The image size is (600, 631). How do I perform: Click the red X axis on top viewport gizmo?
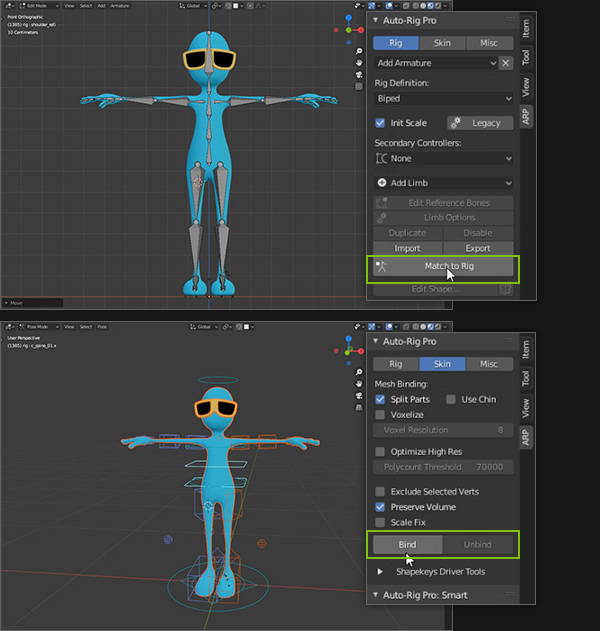361,30
